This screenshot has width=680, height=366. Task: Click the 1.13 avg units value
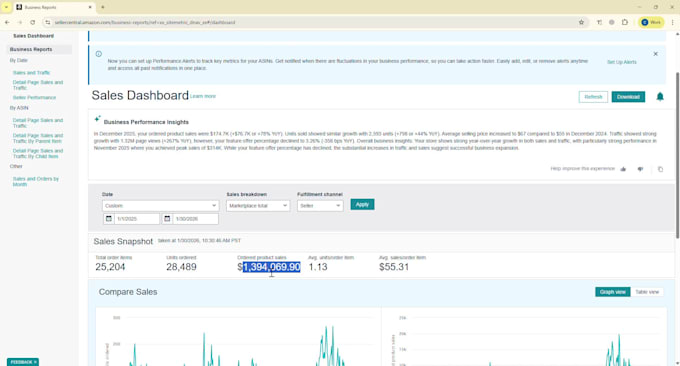(317, 267)
